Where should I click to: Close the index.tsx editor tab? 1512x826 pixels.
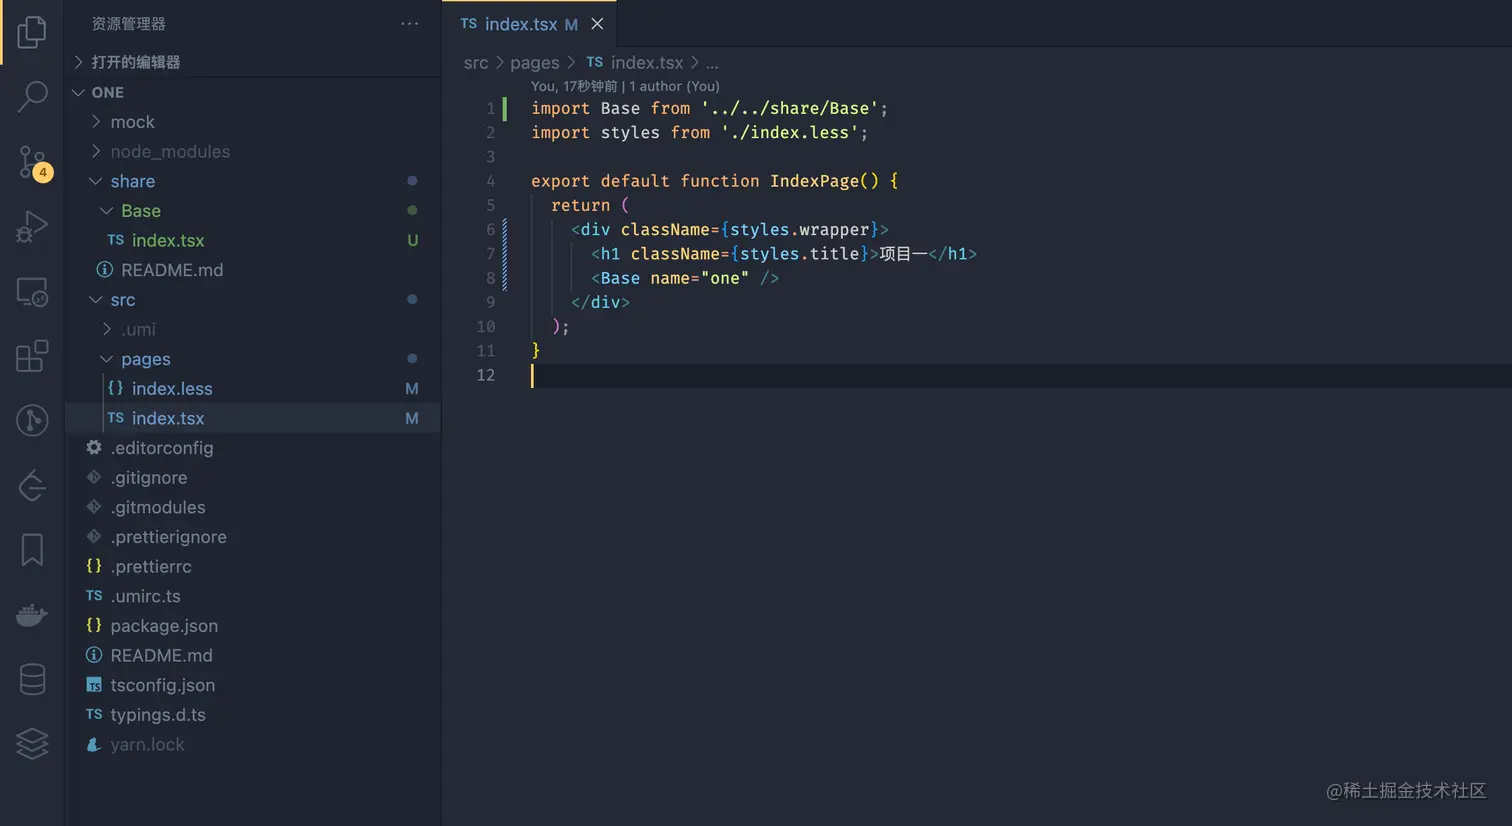coord(597,24)
